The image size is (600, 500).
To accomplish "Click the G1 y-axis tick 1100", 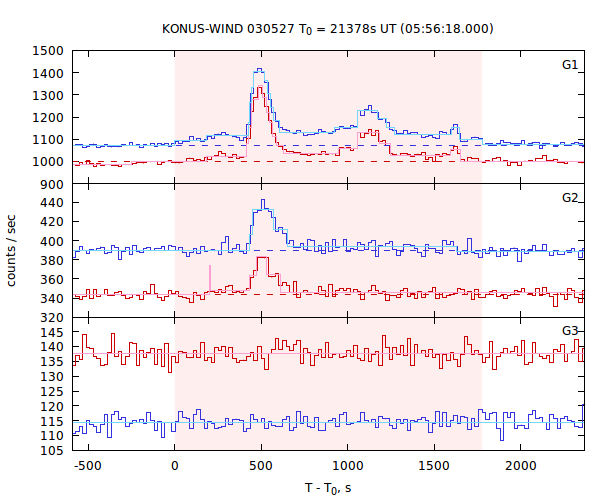I will [48, 140].
